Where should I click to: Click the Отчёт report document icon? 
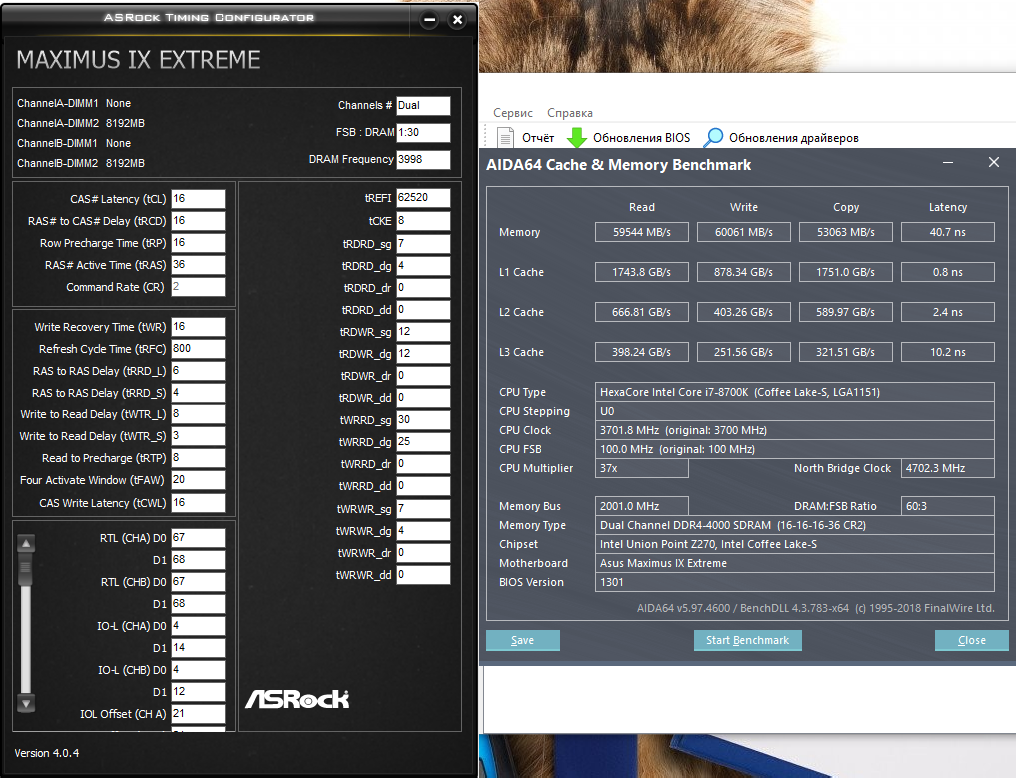(x=505, y=137)
